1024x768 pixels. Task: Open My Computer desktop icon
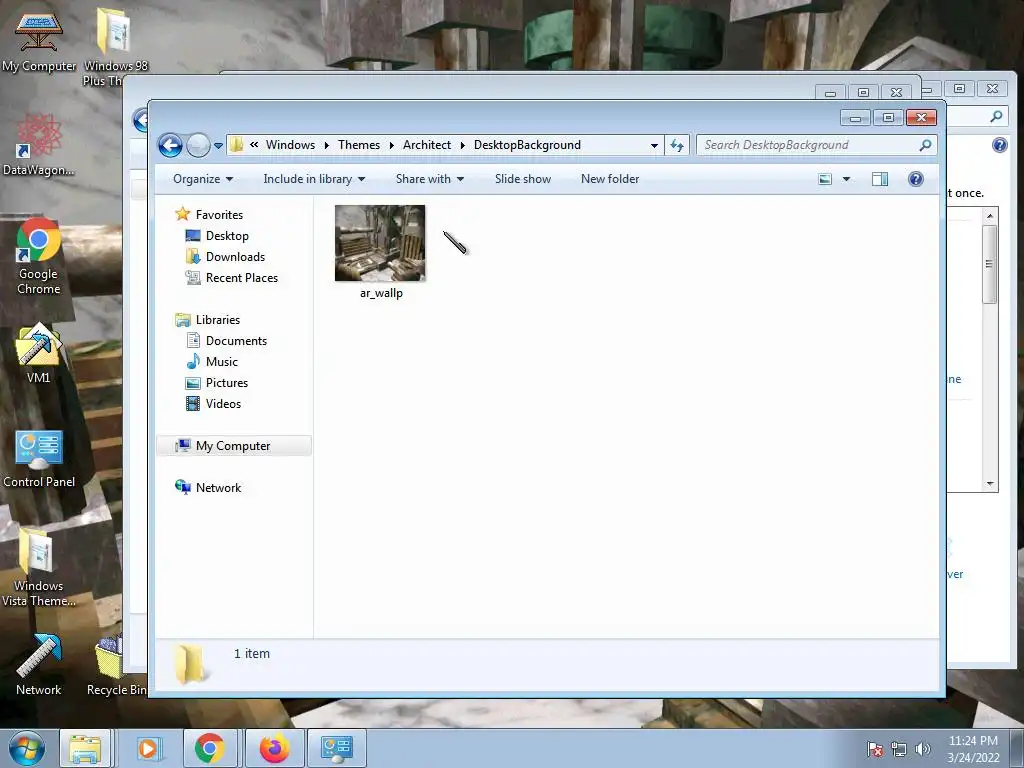tap(39, 40)
